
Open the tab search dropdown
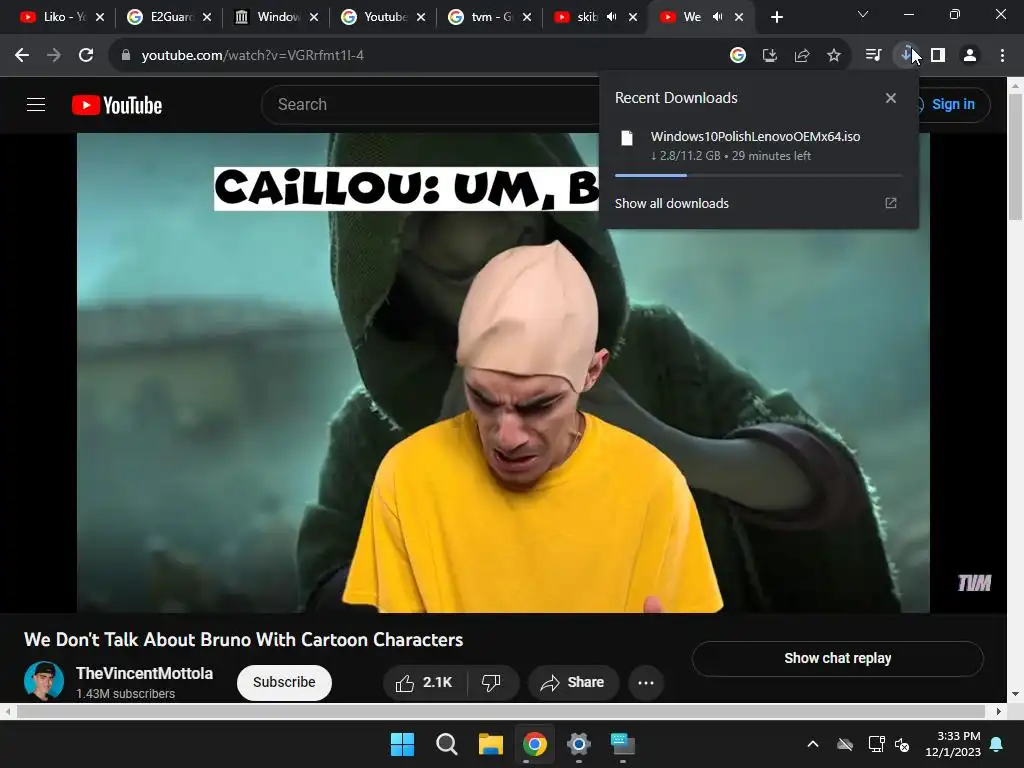[x=863, y=14]
